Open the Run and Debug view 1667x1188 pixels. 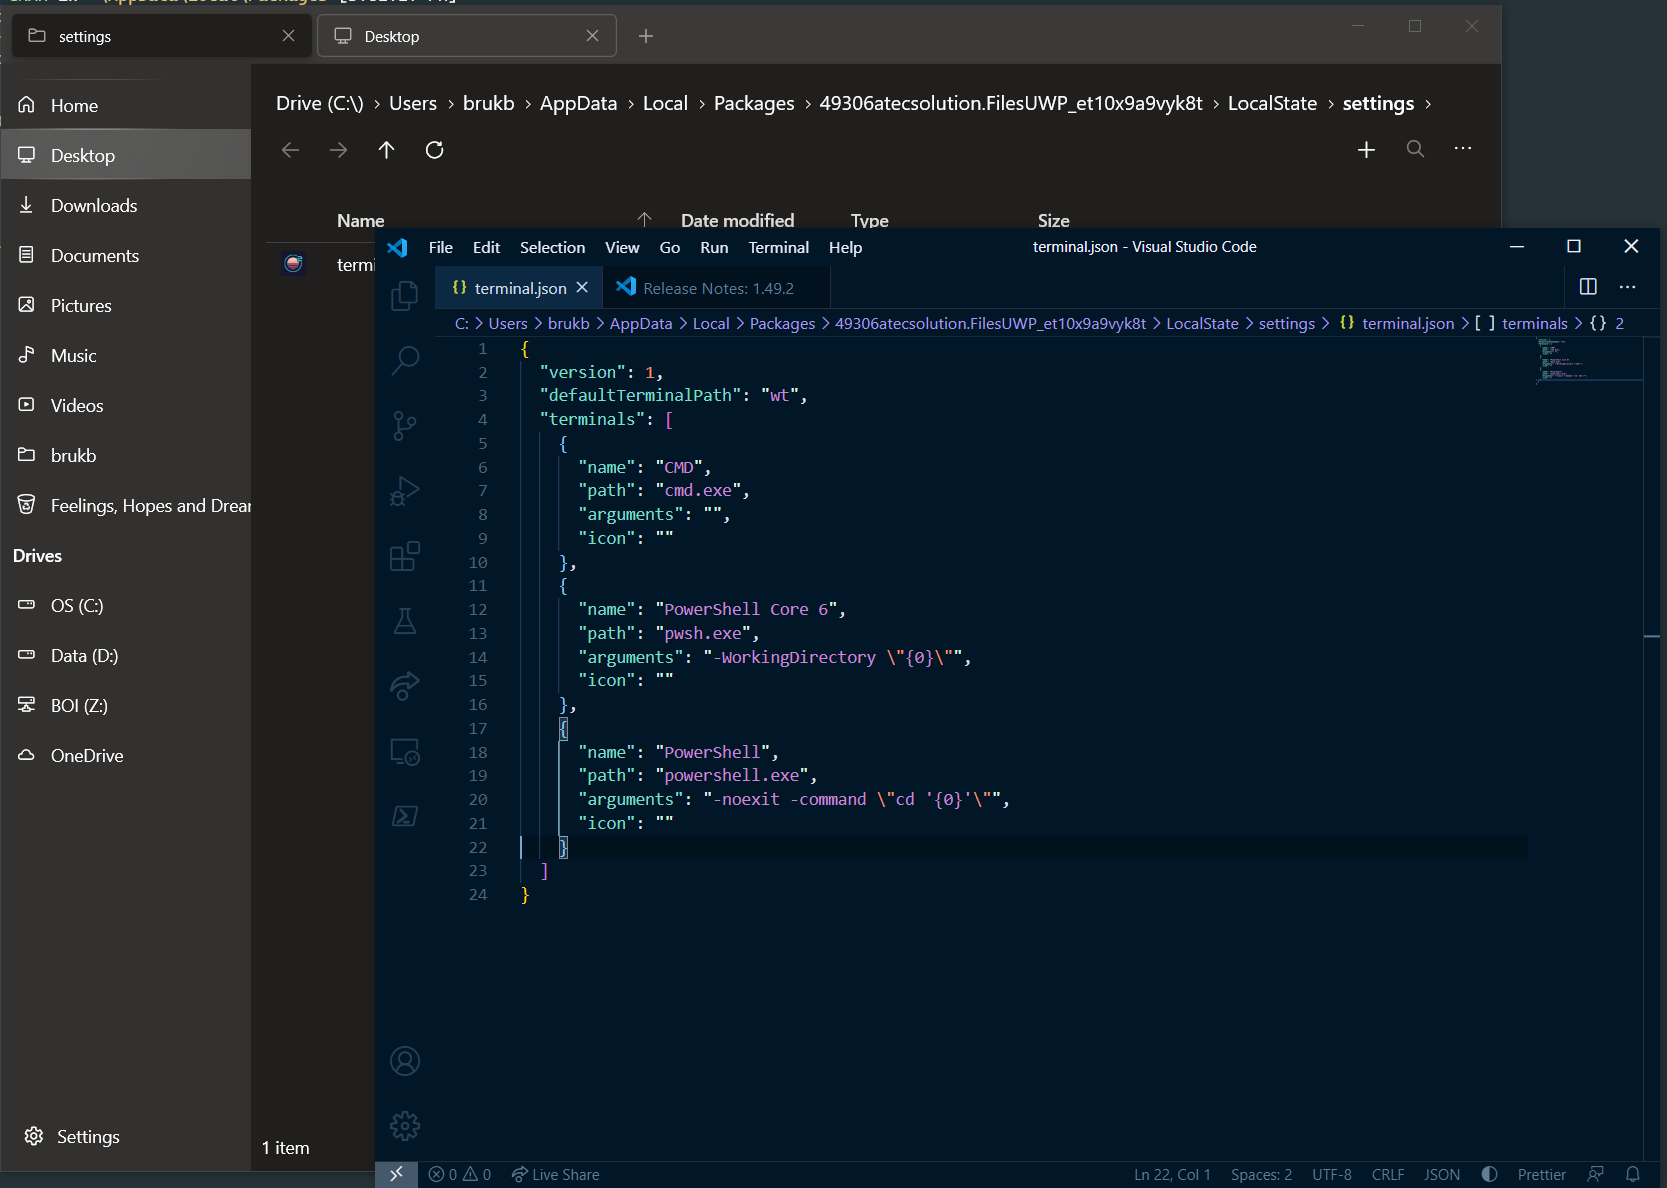tap(404, 491)
